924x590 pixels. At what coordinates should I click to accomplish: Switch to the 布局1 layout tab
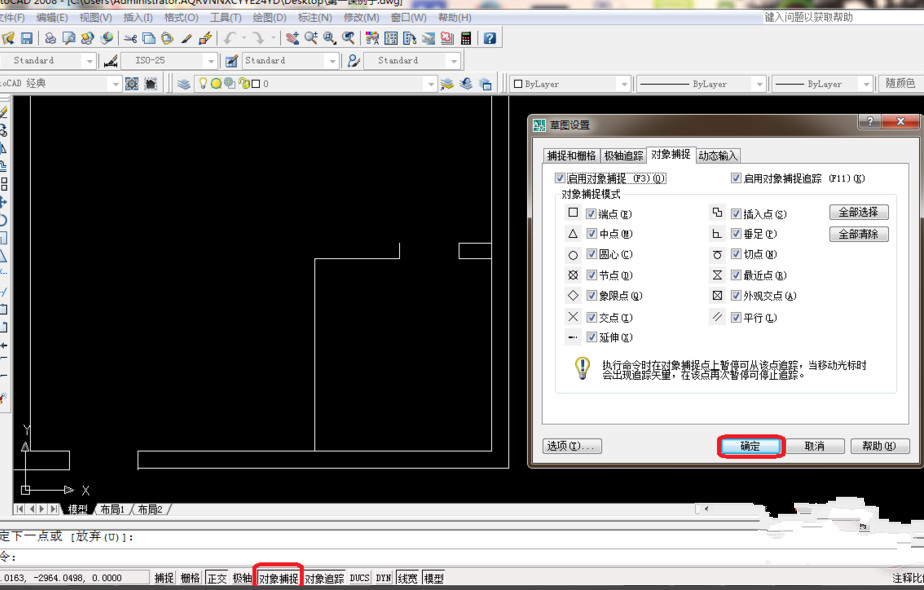(111, 509)
